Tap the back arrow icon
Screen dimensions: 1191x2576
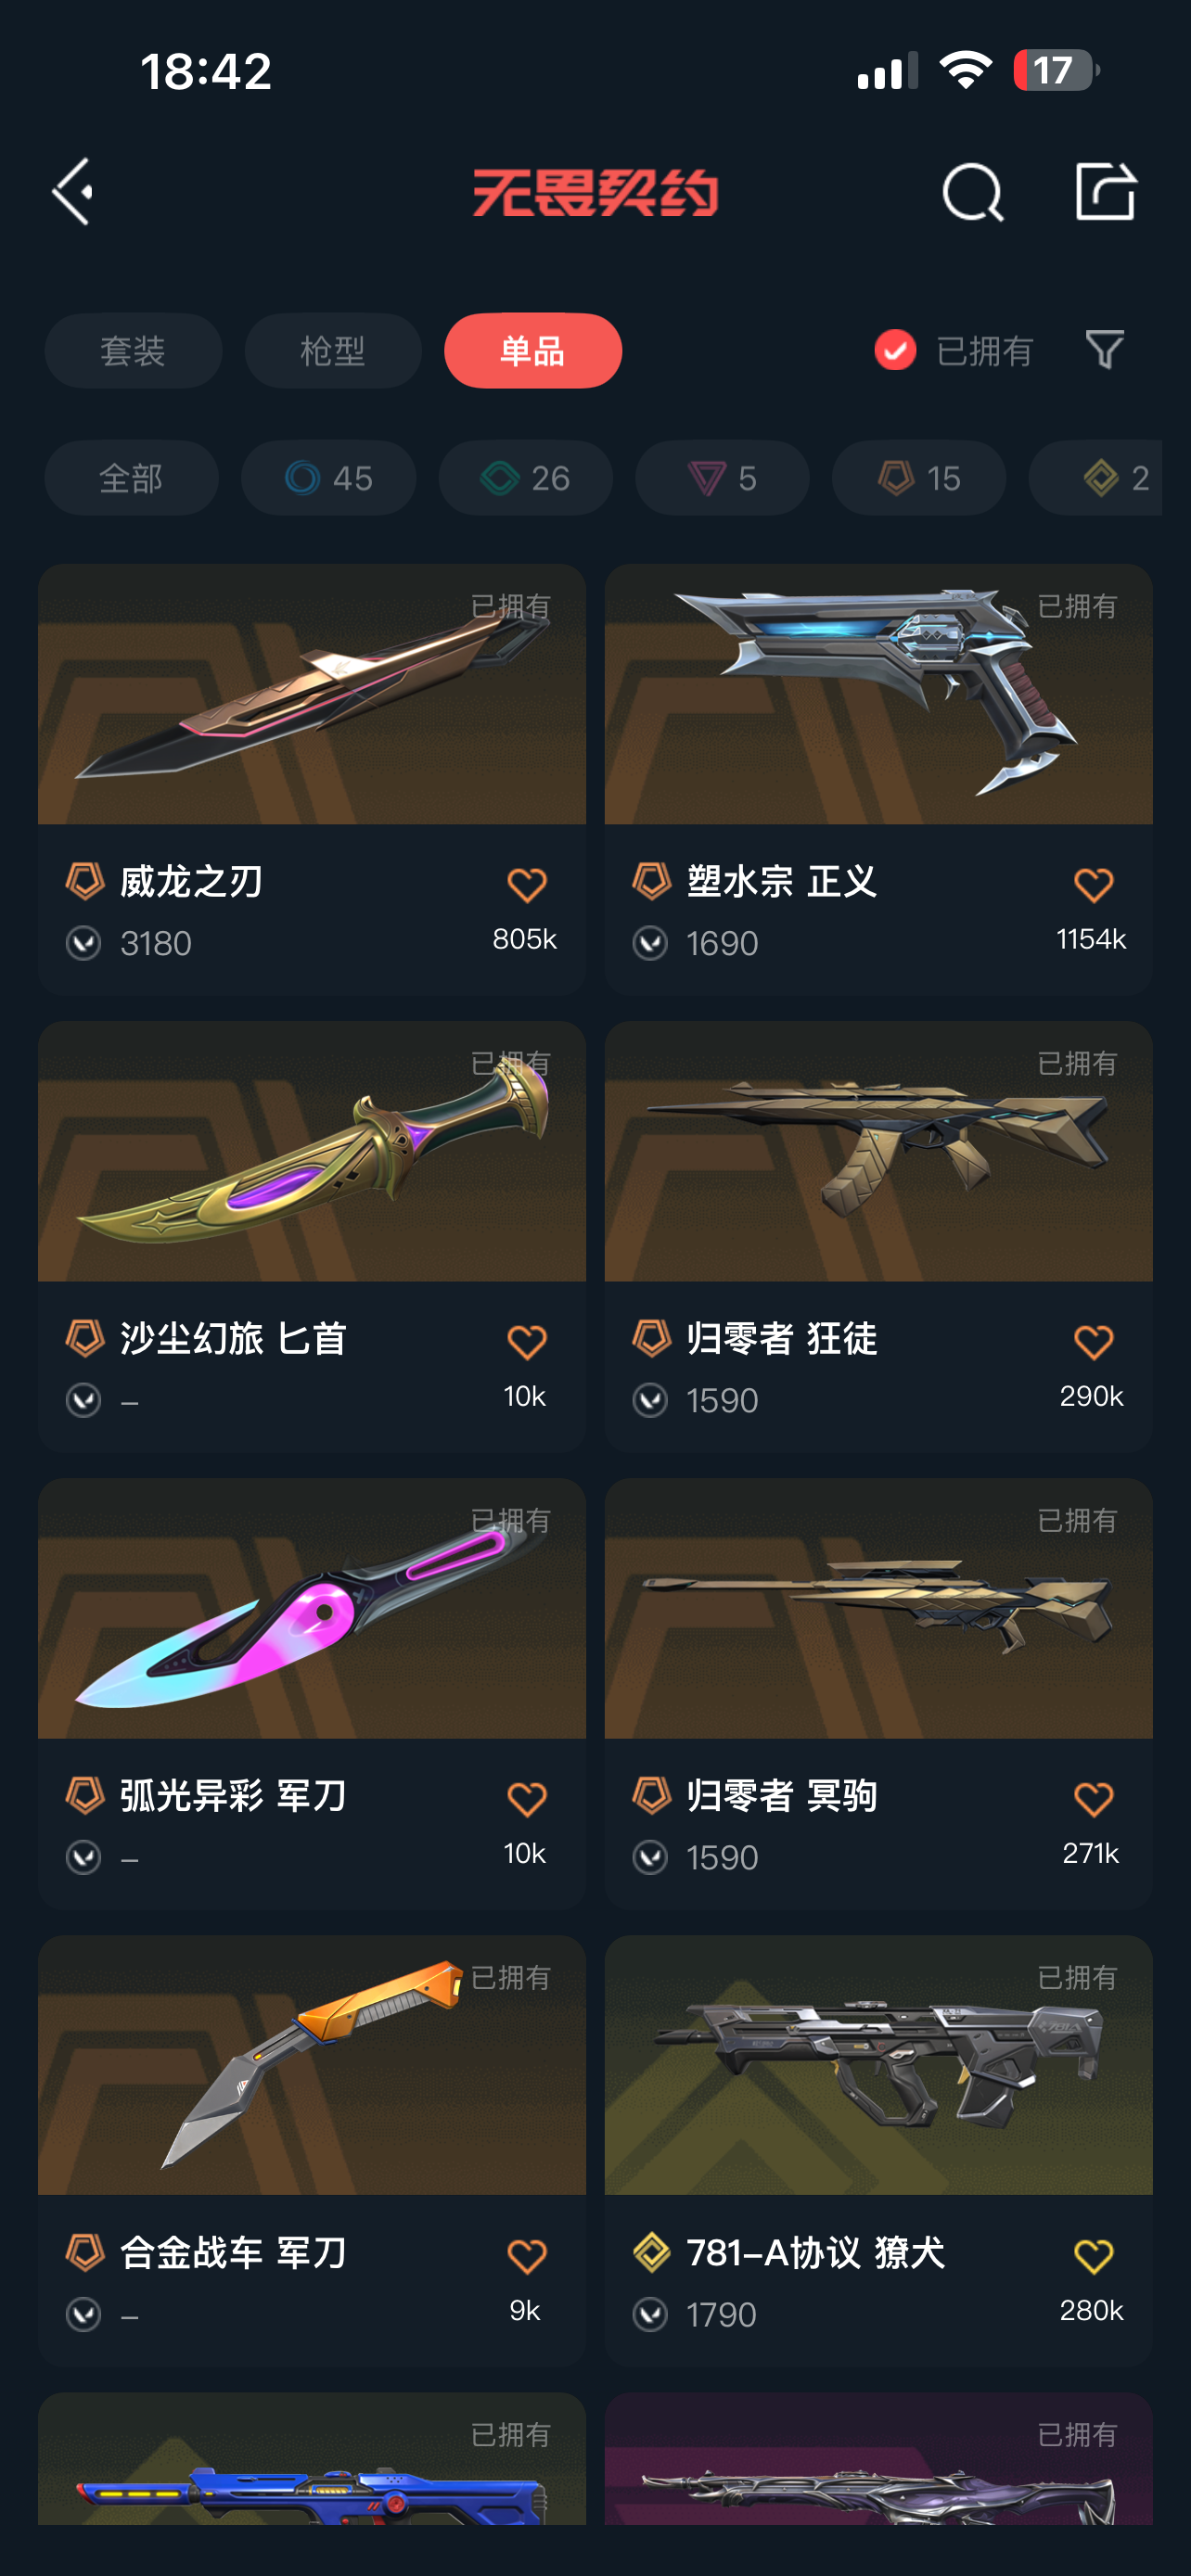click(x=73, y=191)
